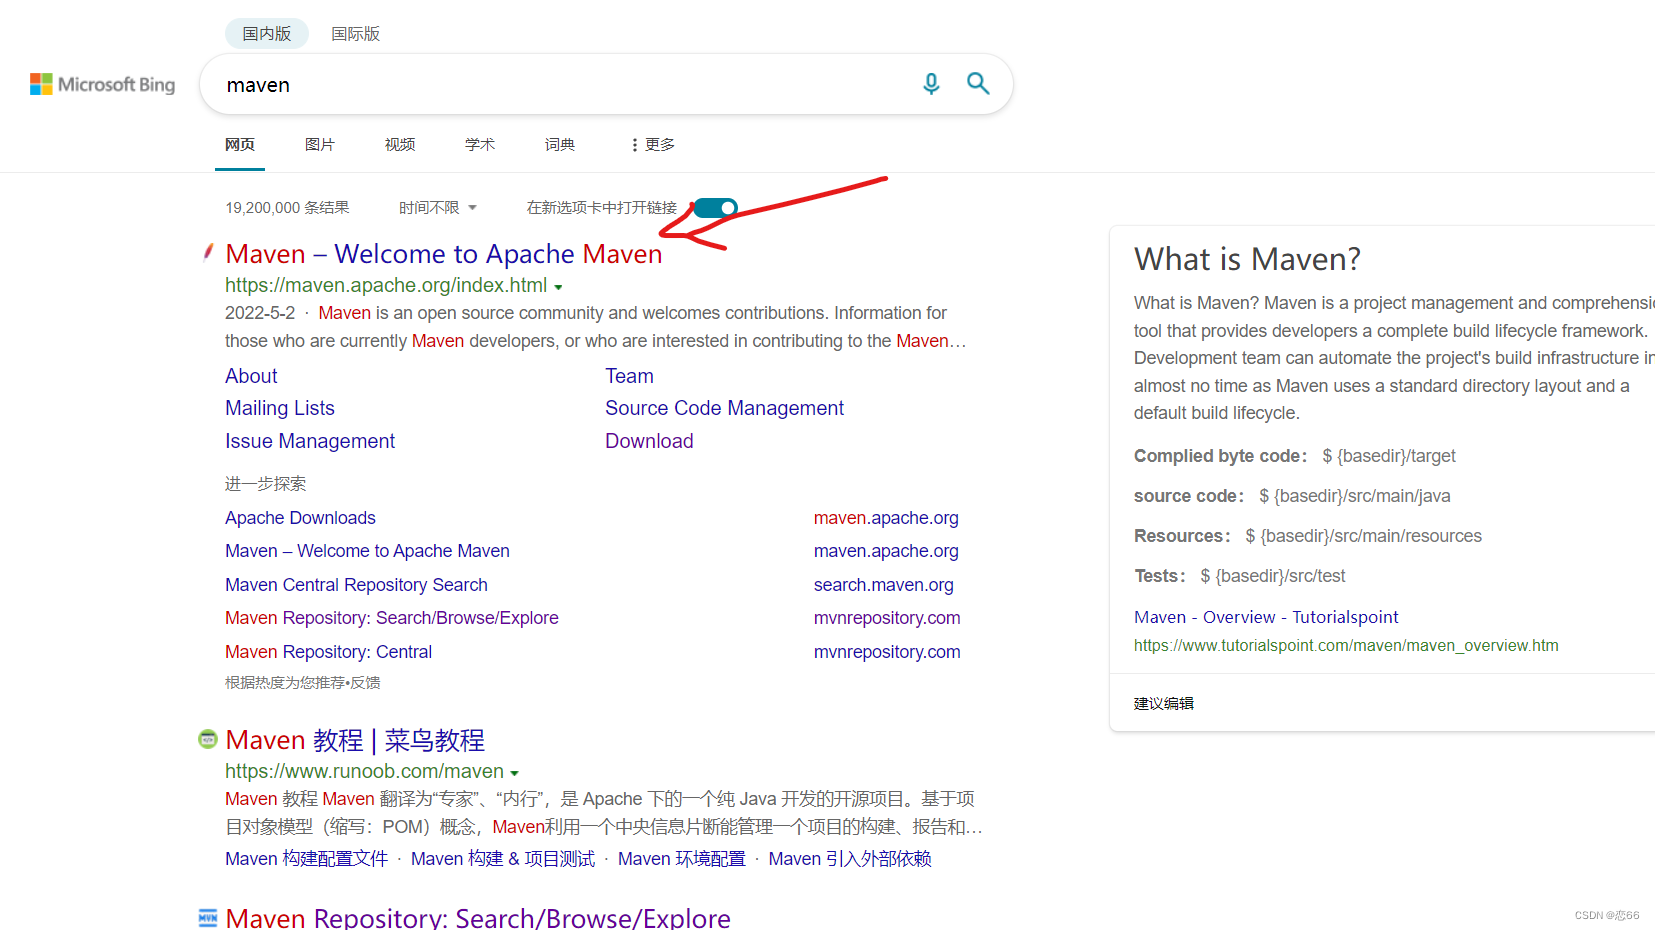The width and height of the screenshot is (1655, 930).
Task: Click the 19,200,000 results count text
Action: tap(287, 208)
